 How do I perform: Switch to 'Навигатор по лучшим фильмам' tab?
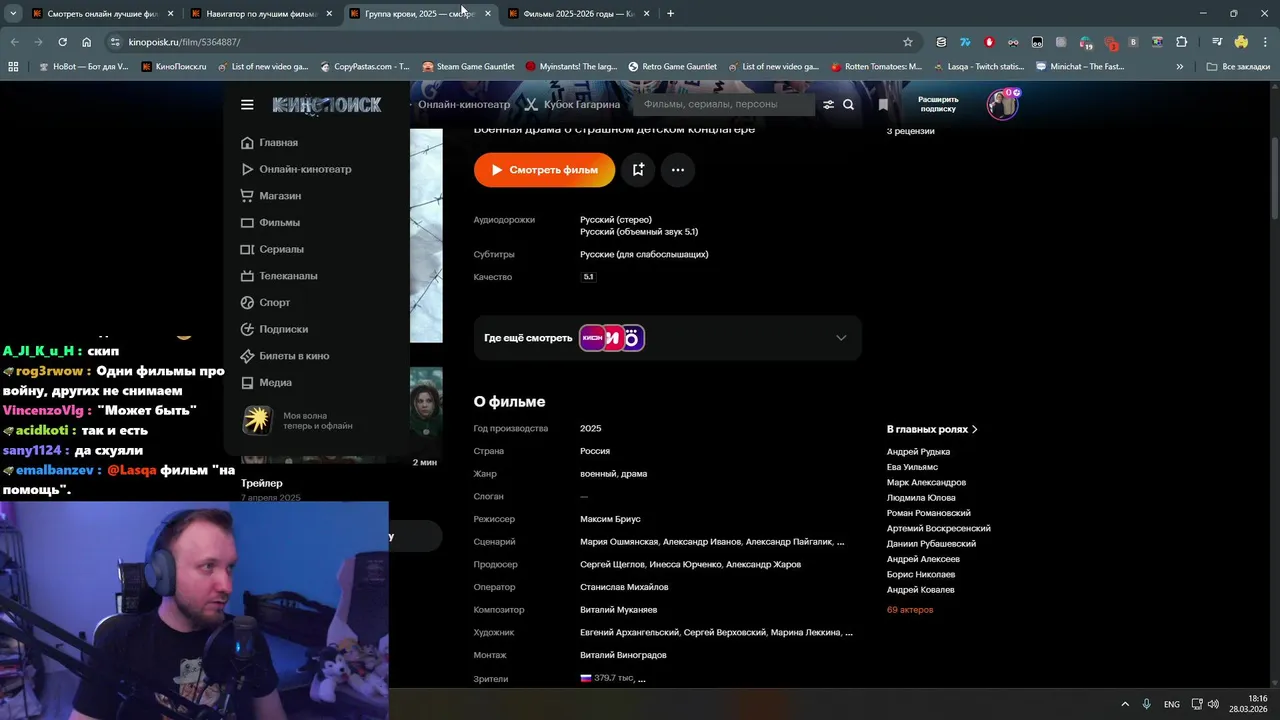click(261, 13)
